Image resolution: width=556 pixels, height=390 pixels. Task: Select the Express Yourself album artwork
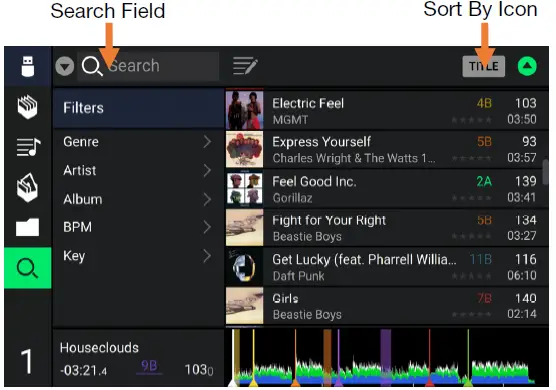245,149
